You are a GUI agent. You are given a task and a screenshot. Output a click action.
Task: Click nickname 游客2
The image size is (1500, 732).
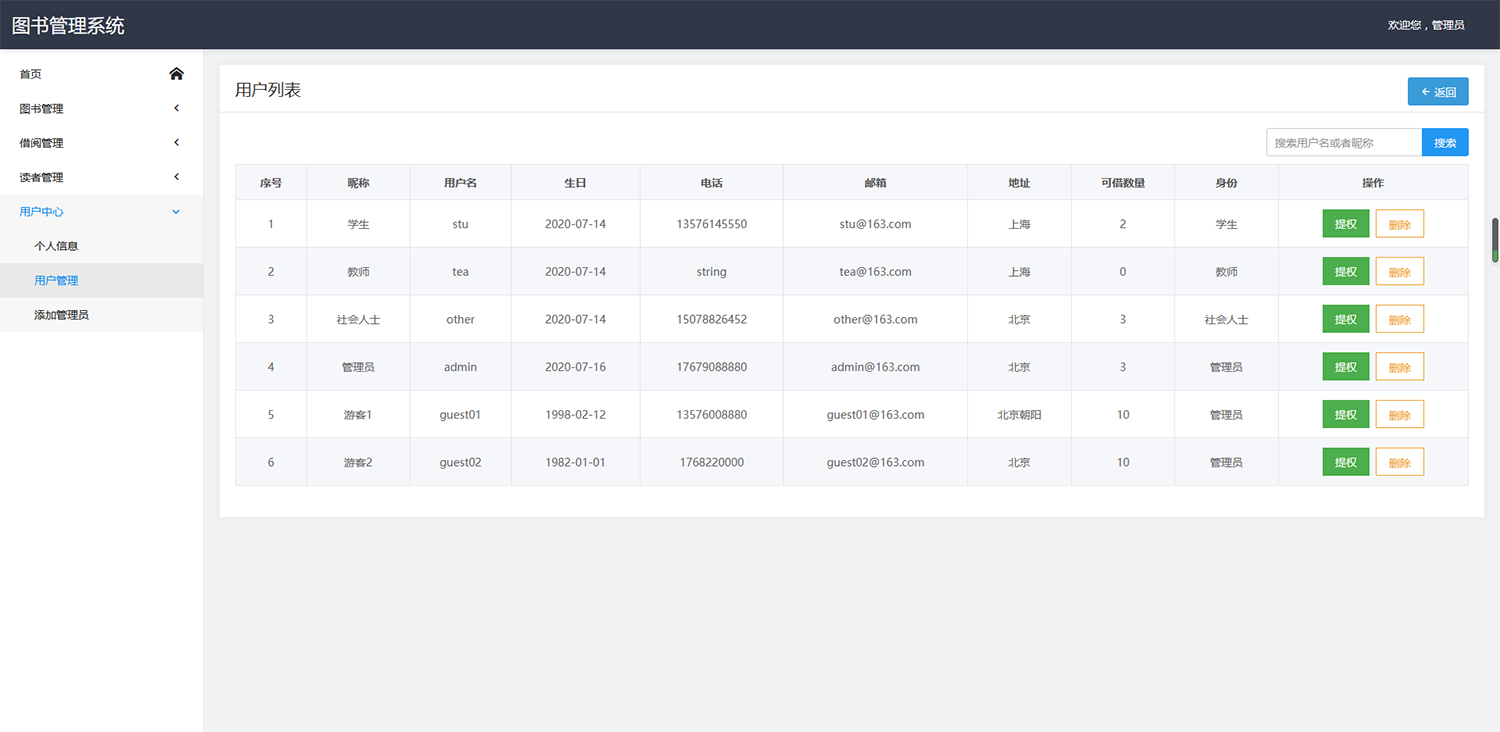tap(358, 462)
